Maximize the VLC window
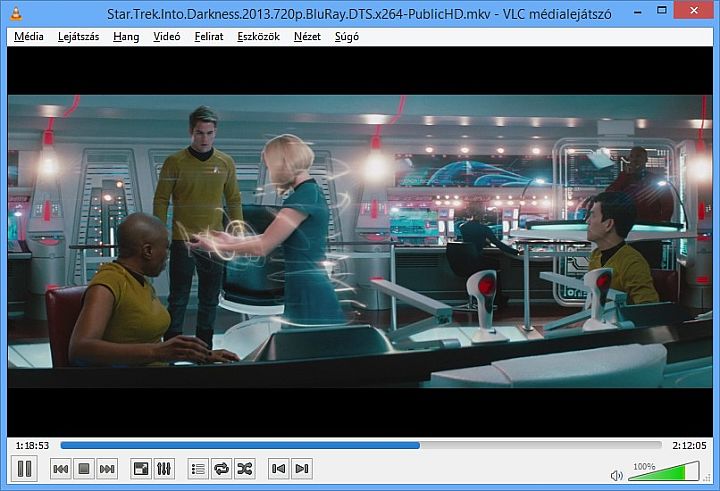 662,10
